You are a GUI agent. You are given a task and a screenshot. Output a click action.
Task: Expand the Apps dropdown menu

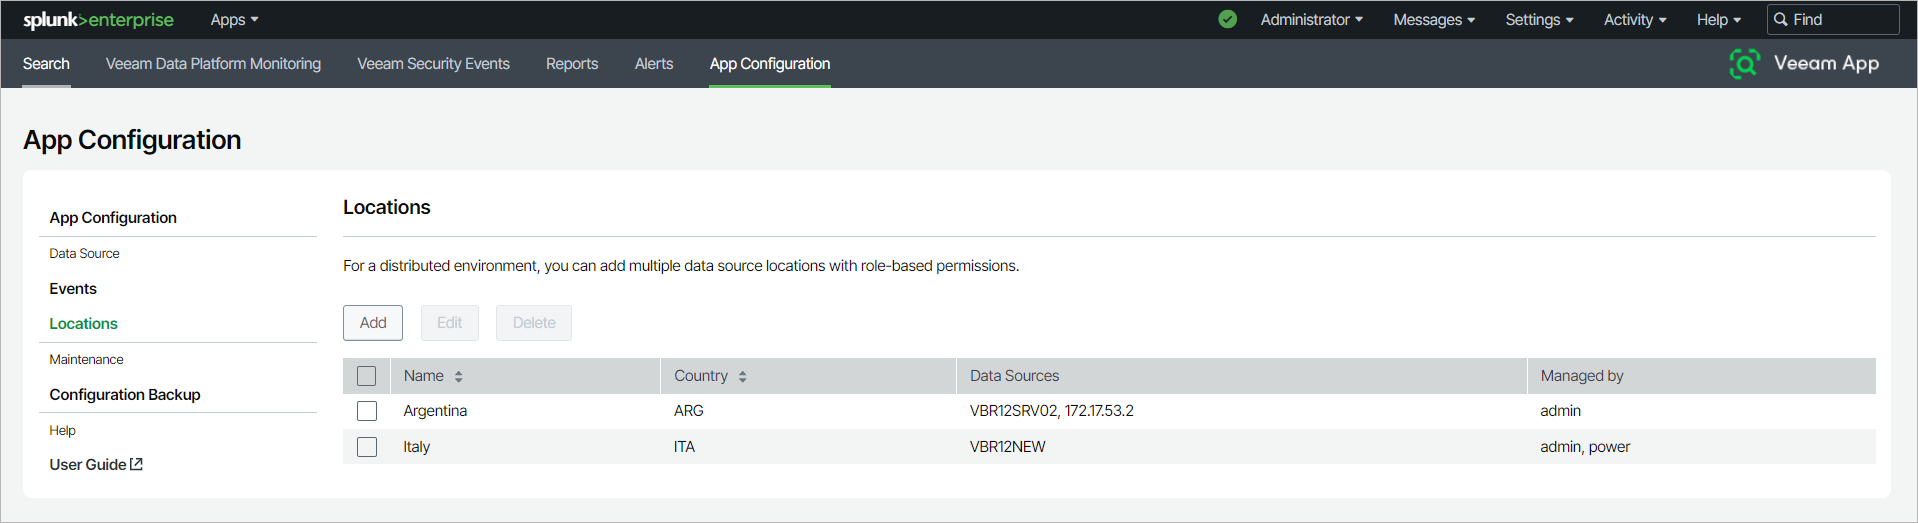[x=234, y=20]
